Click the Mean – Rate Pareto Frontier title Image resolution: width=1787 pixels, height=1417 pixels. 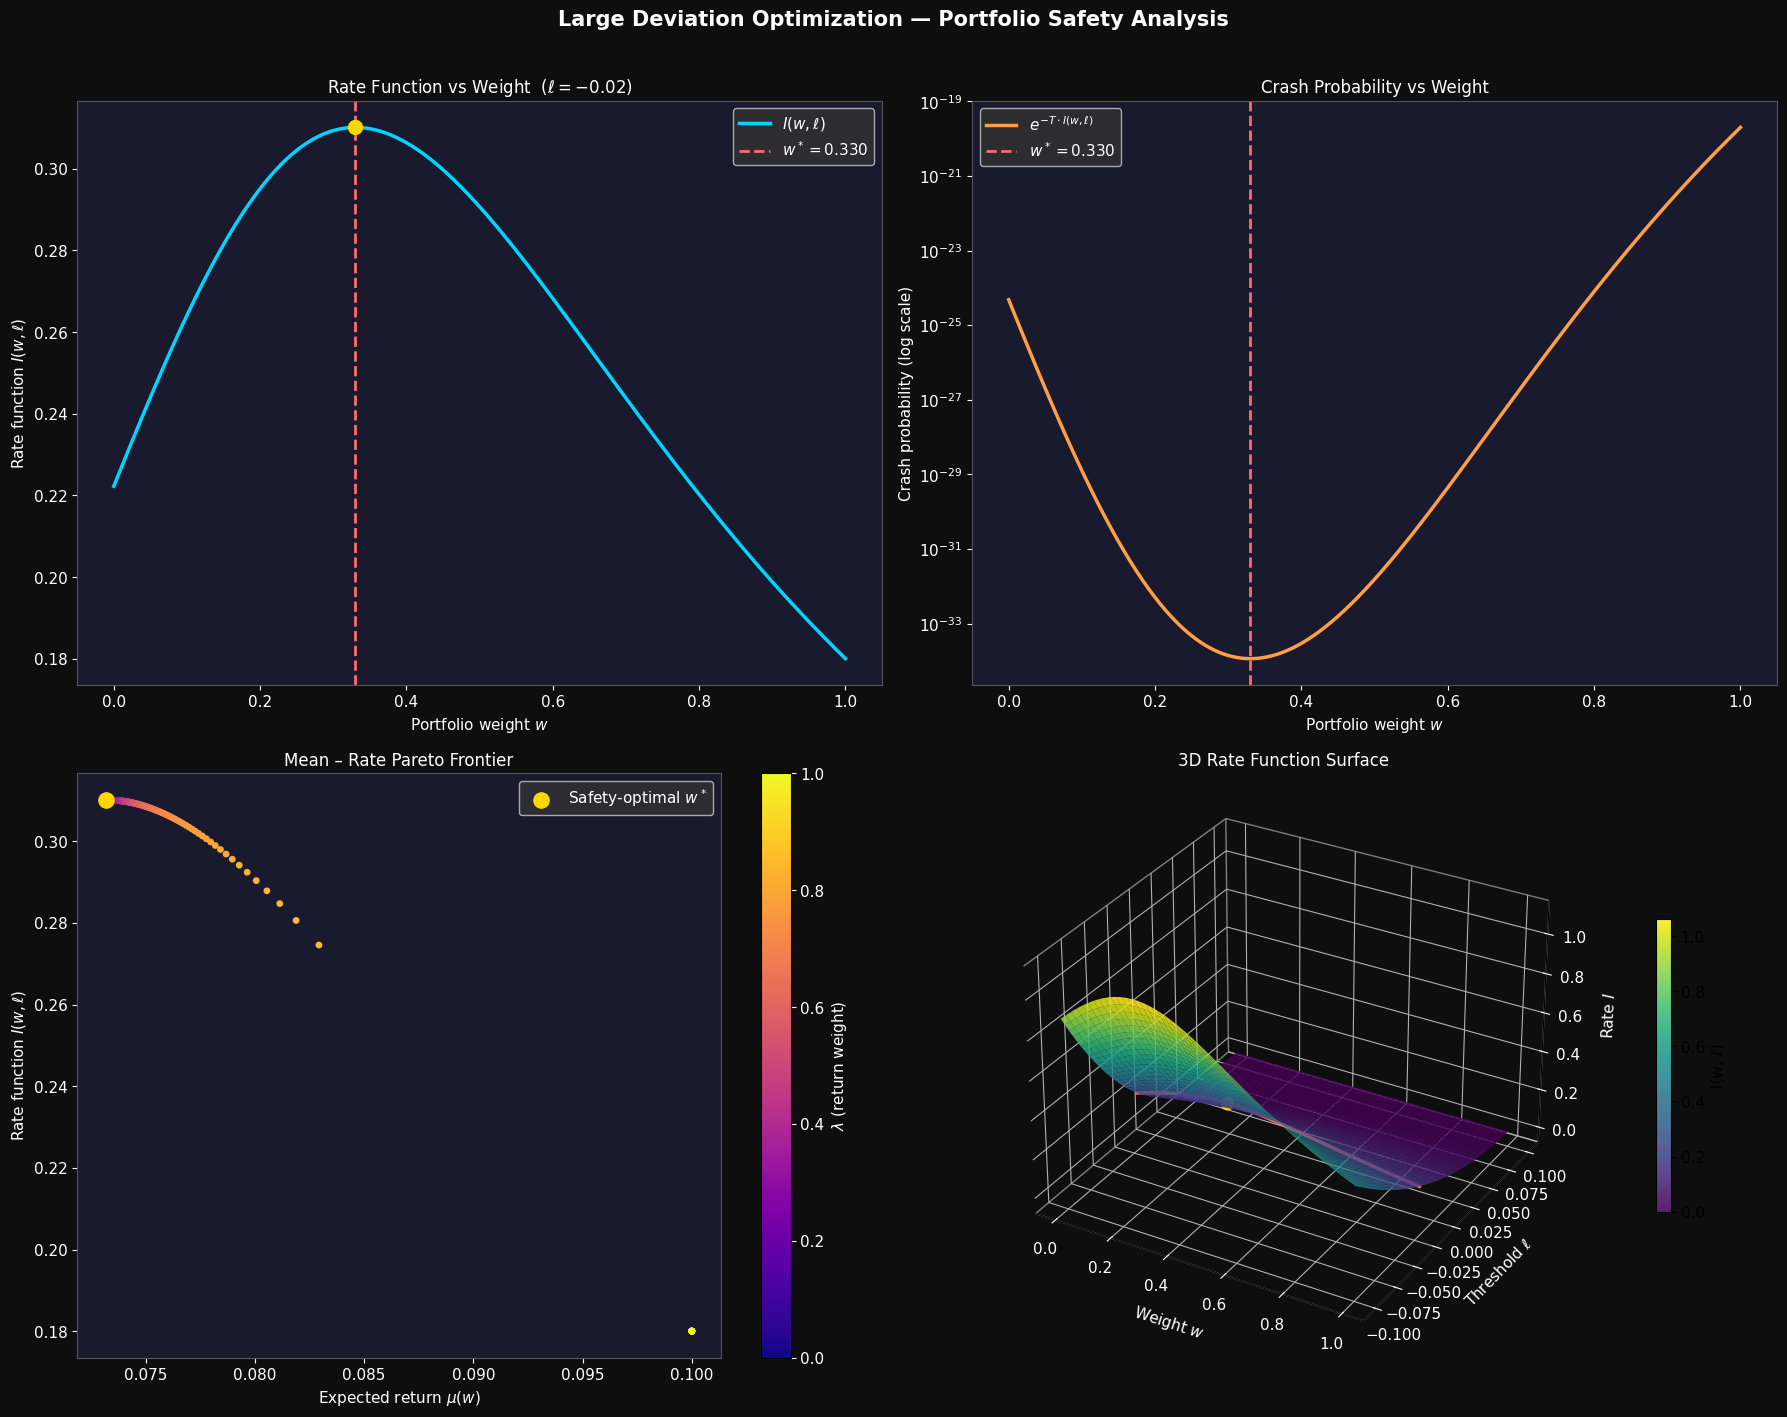399,760
